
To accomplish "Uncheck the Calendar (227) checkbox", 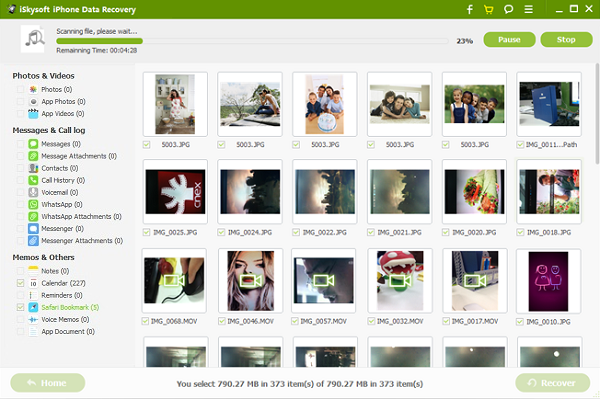I will pos(20,283).
